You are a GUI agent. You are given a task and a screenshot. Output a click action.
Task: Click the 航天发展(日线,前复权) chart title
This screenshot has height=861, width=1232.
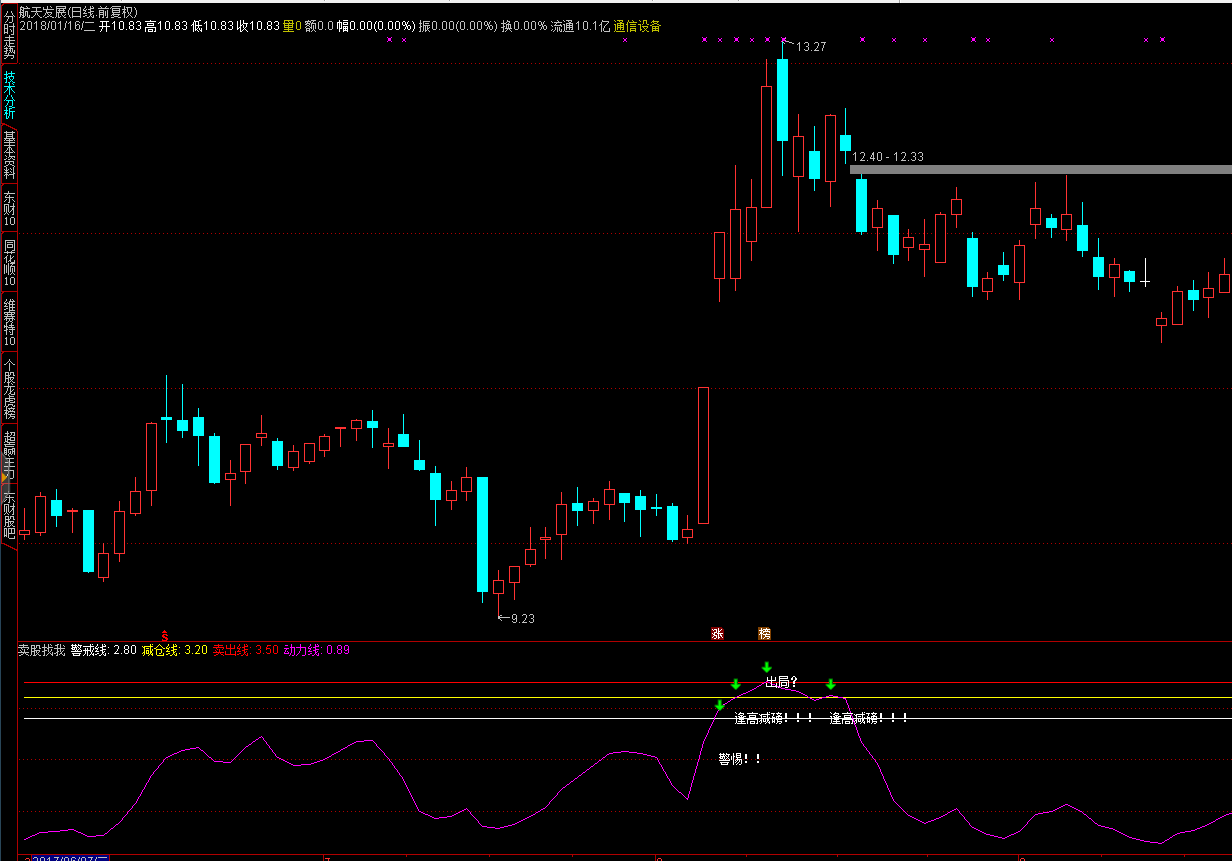click(78, 12)
